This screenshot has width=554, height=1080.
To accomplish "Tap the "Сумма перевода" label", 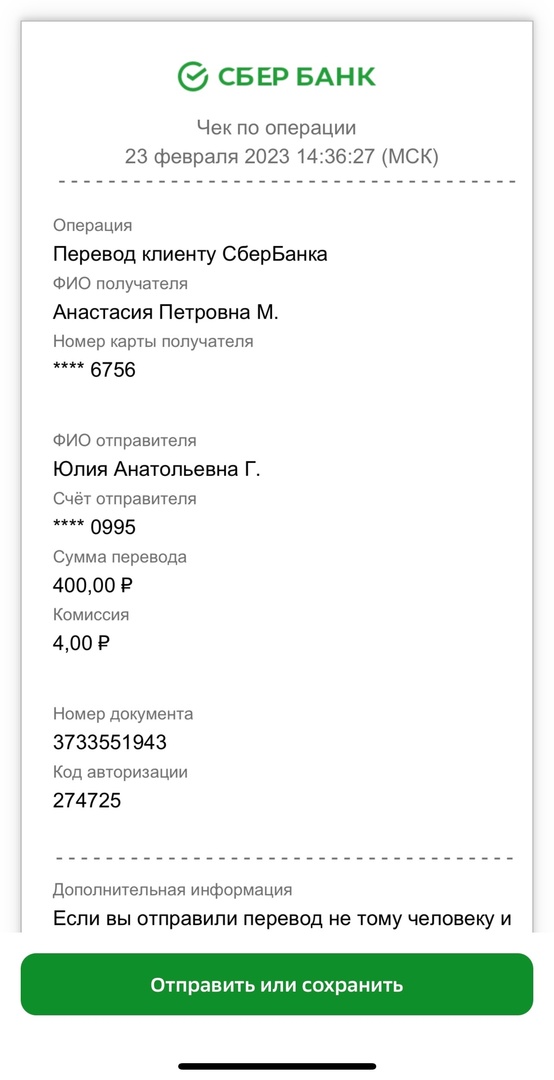I will click(119, 557).
